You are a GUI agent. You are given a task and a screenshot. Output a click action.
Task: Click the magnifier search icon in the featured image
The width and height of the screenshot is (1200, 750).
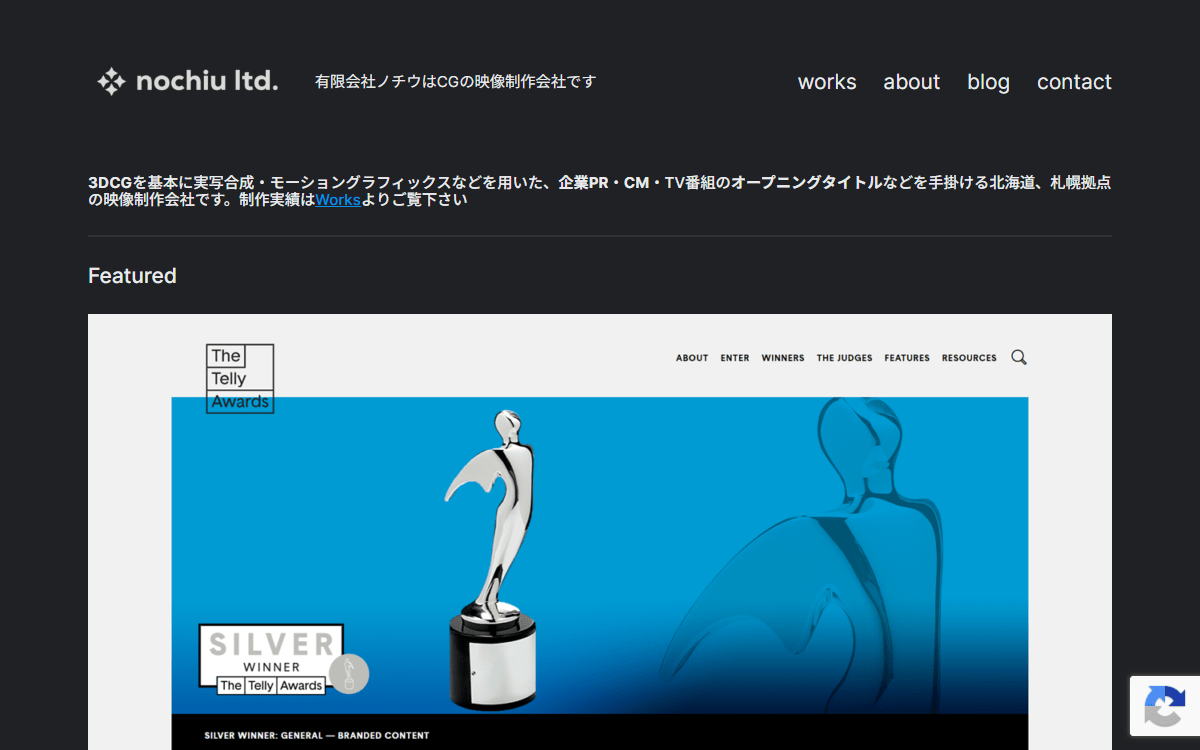coord(1019,357)
